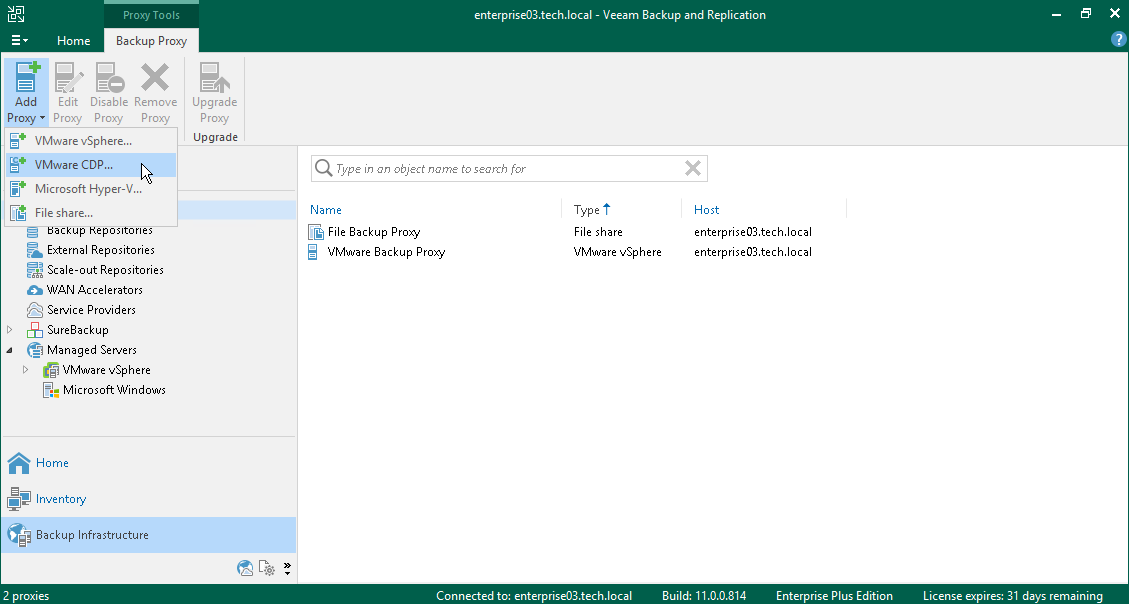Click the External Repositories cloud icon
Screen dimensions: 1129x604
[35, 250]
